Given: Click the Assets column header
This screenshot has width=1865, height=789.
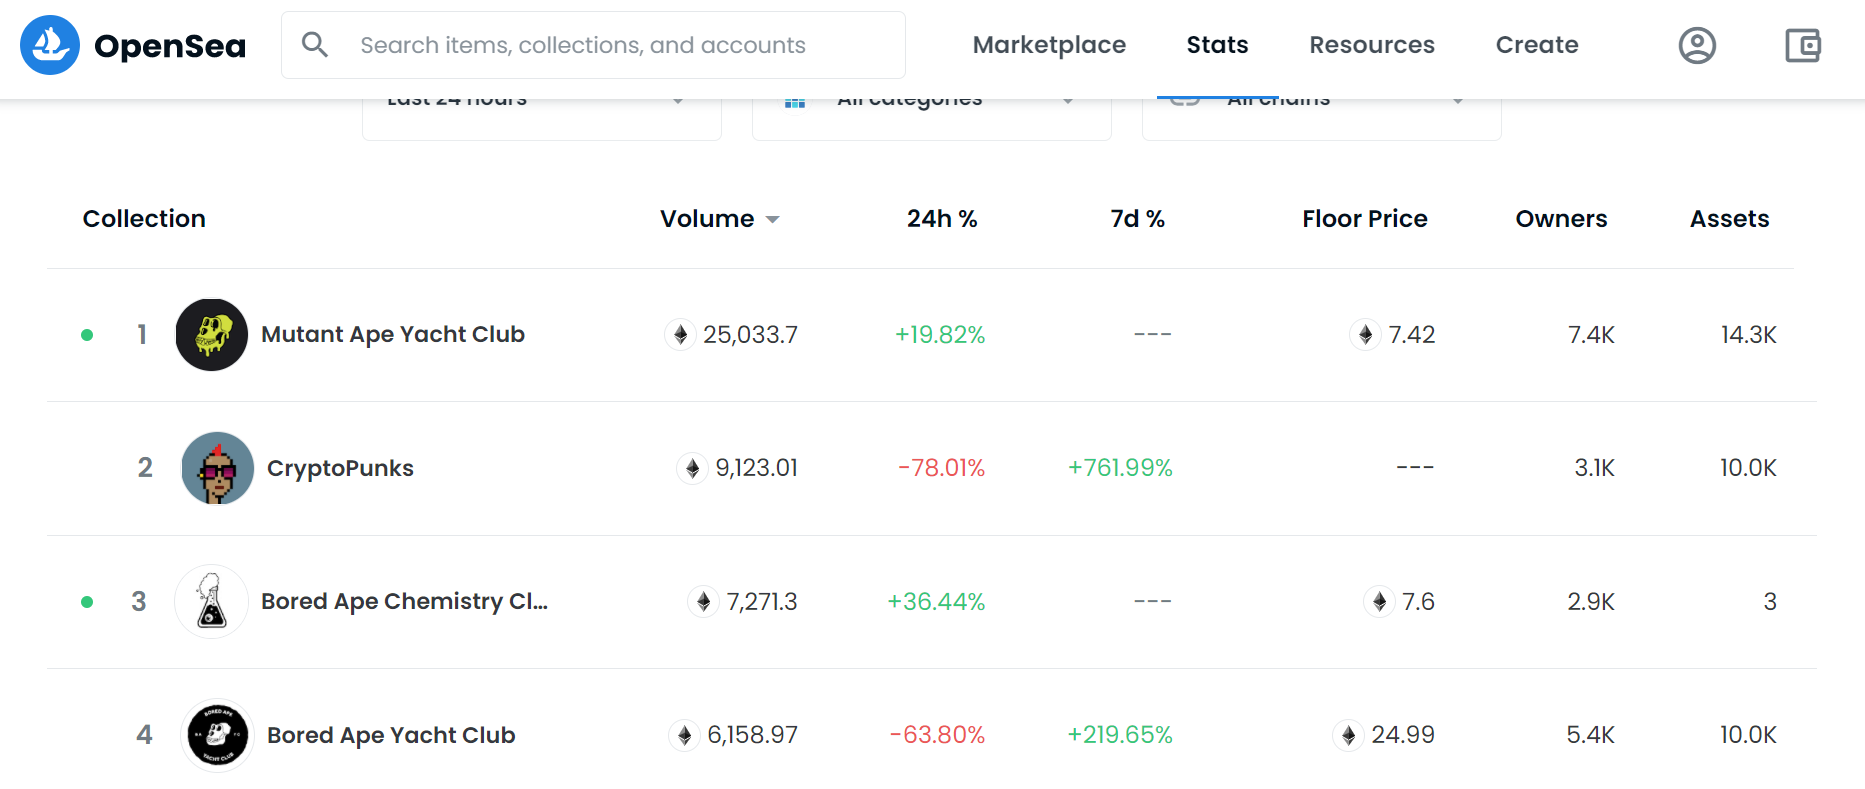Looking at the screenshot, I should [1729, 219].
